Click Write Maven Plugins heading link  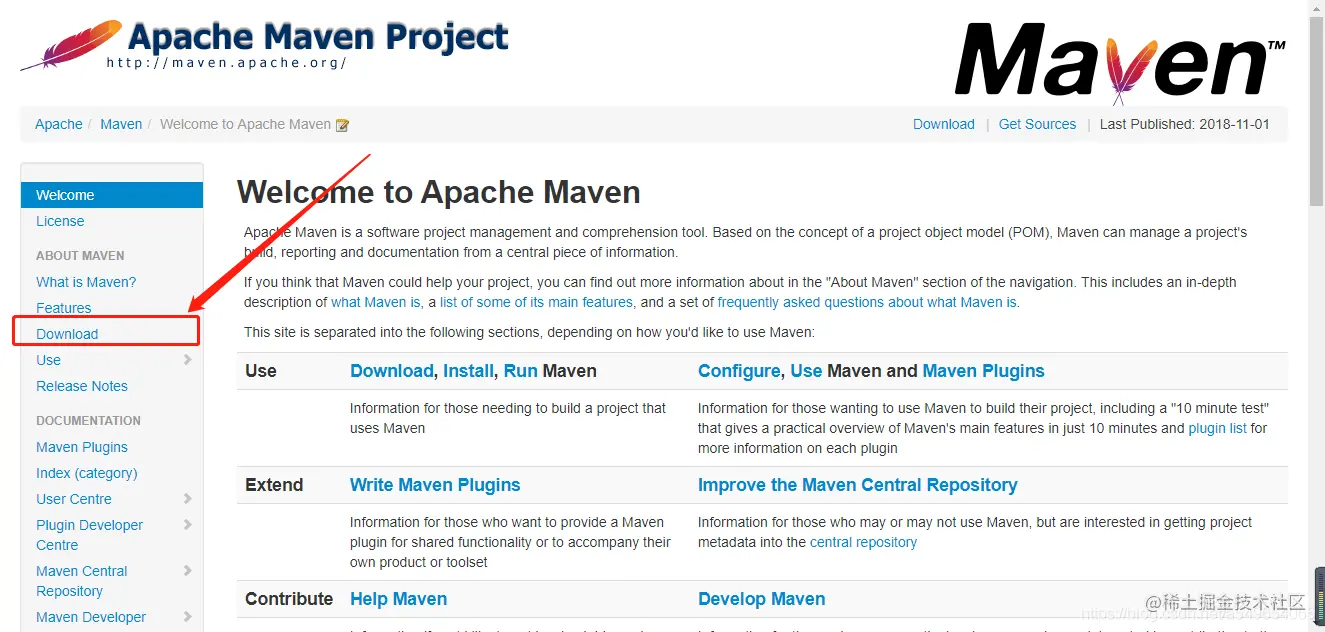tap(435, 485)
